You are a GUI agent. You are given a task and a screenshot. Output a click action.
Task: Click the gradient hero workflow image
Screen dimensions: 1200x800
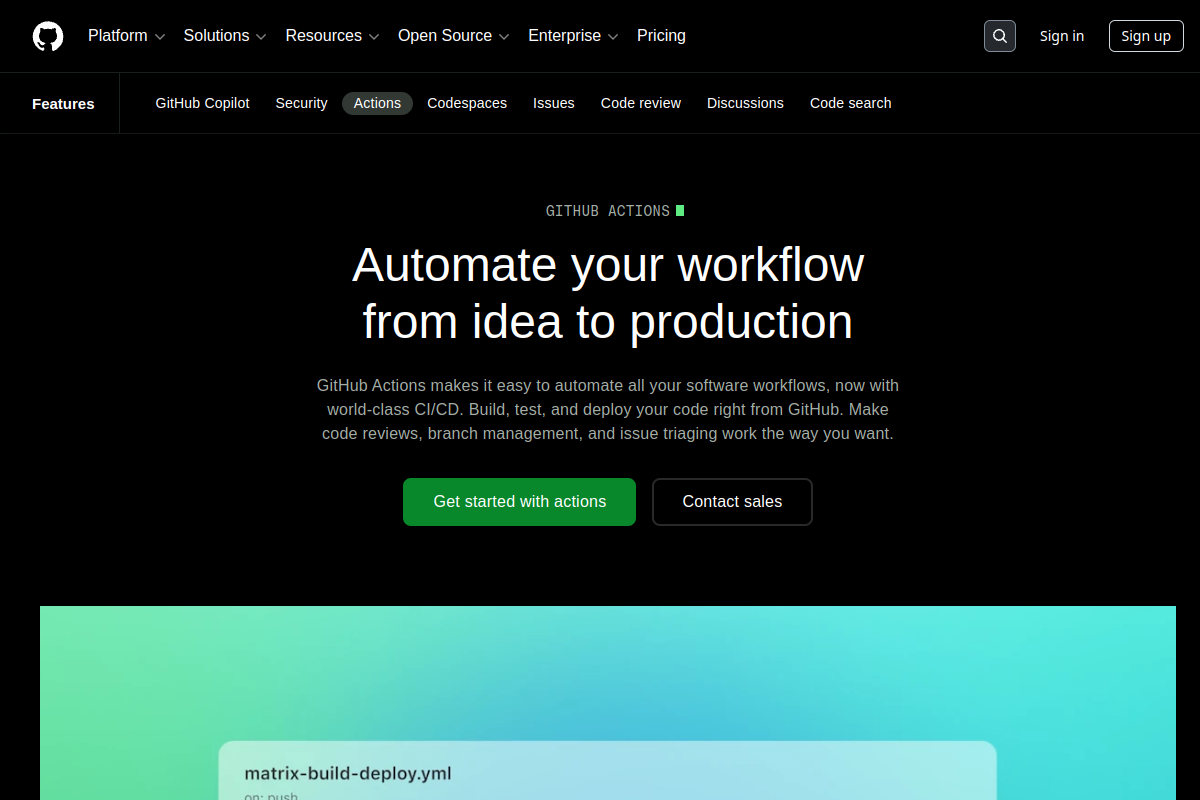[x=608, y=703]
